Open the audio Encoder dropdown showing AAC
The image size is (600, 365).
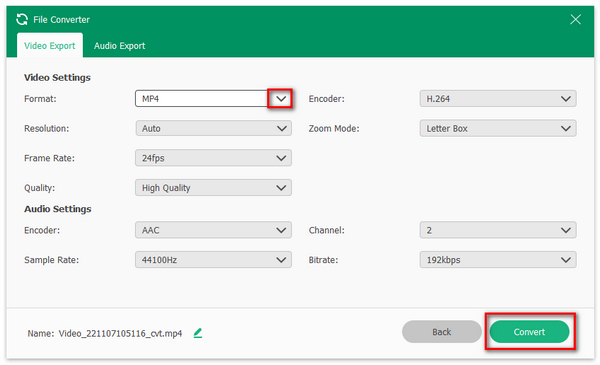214,230
